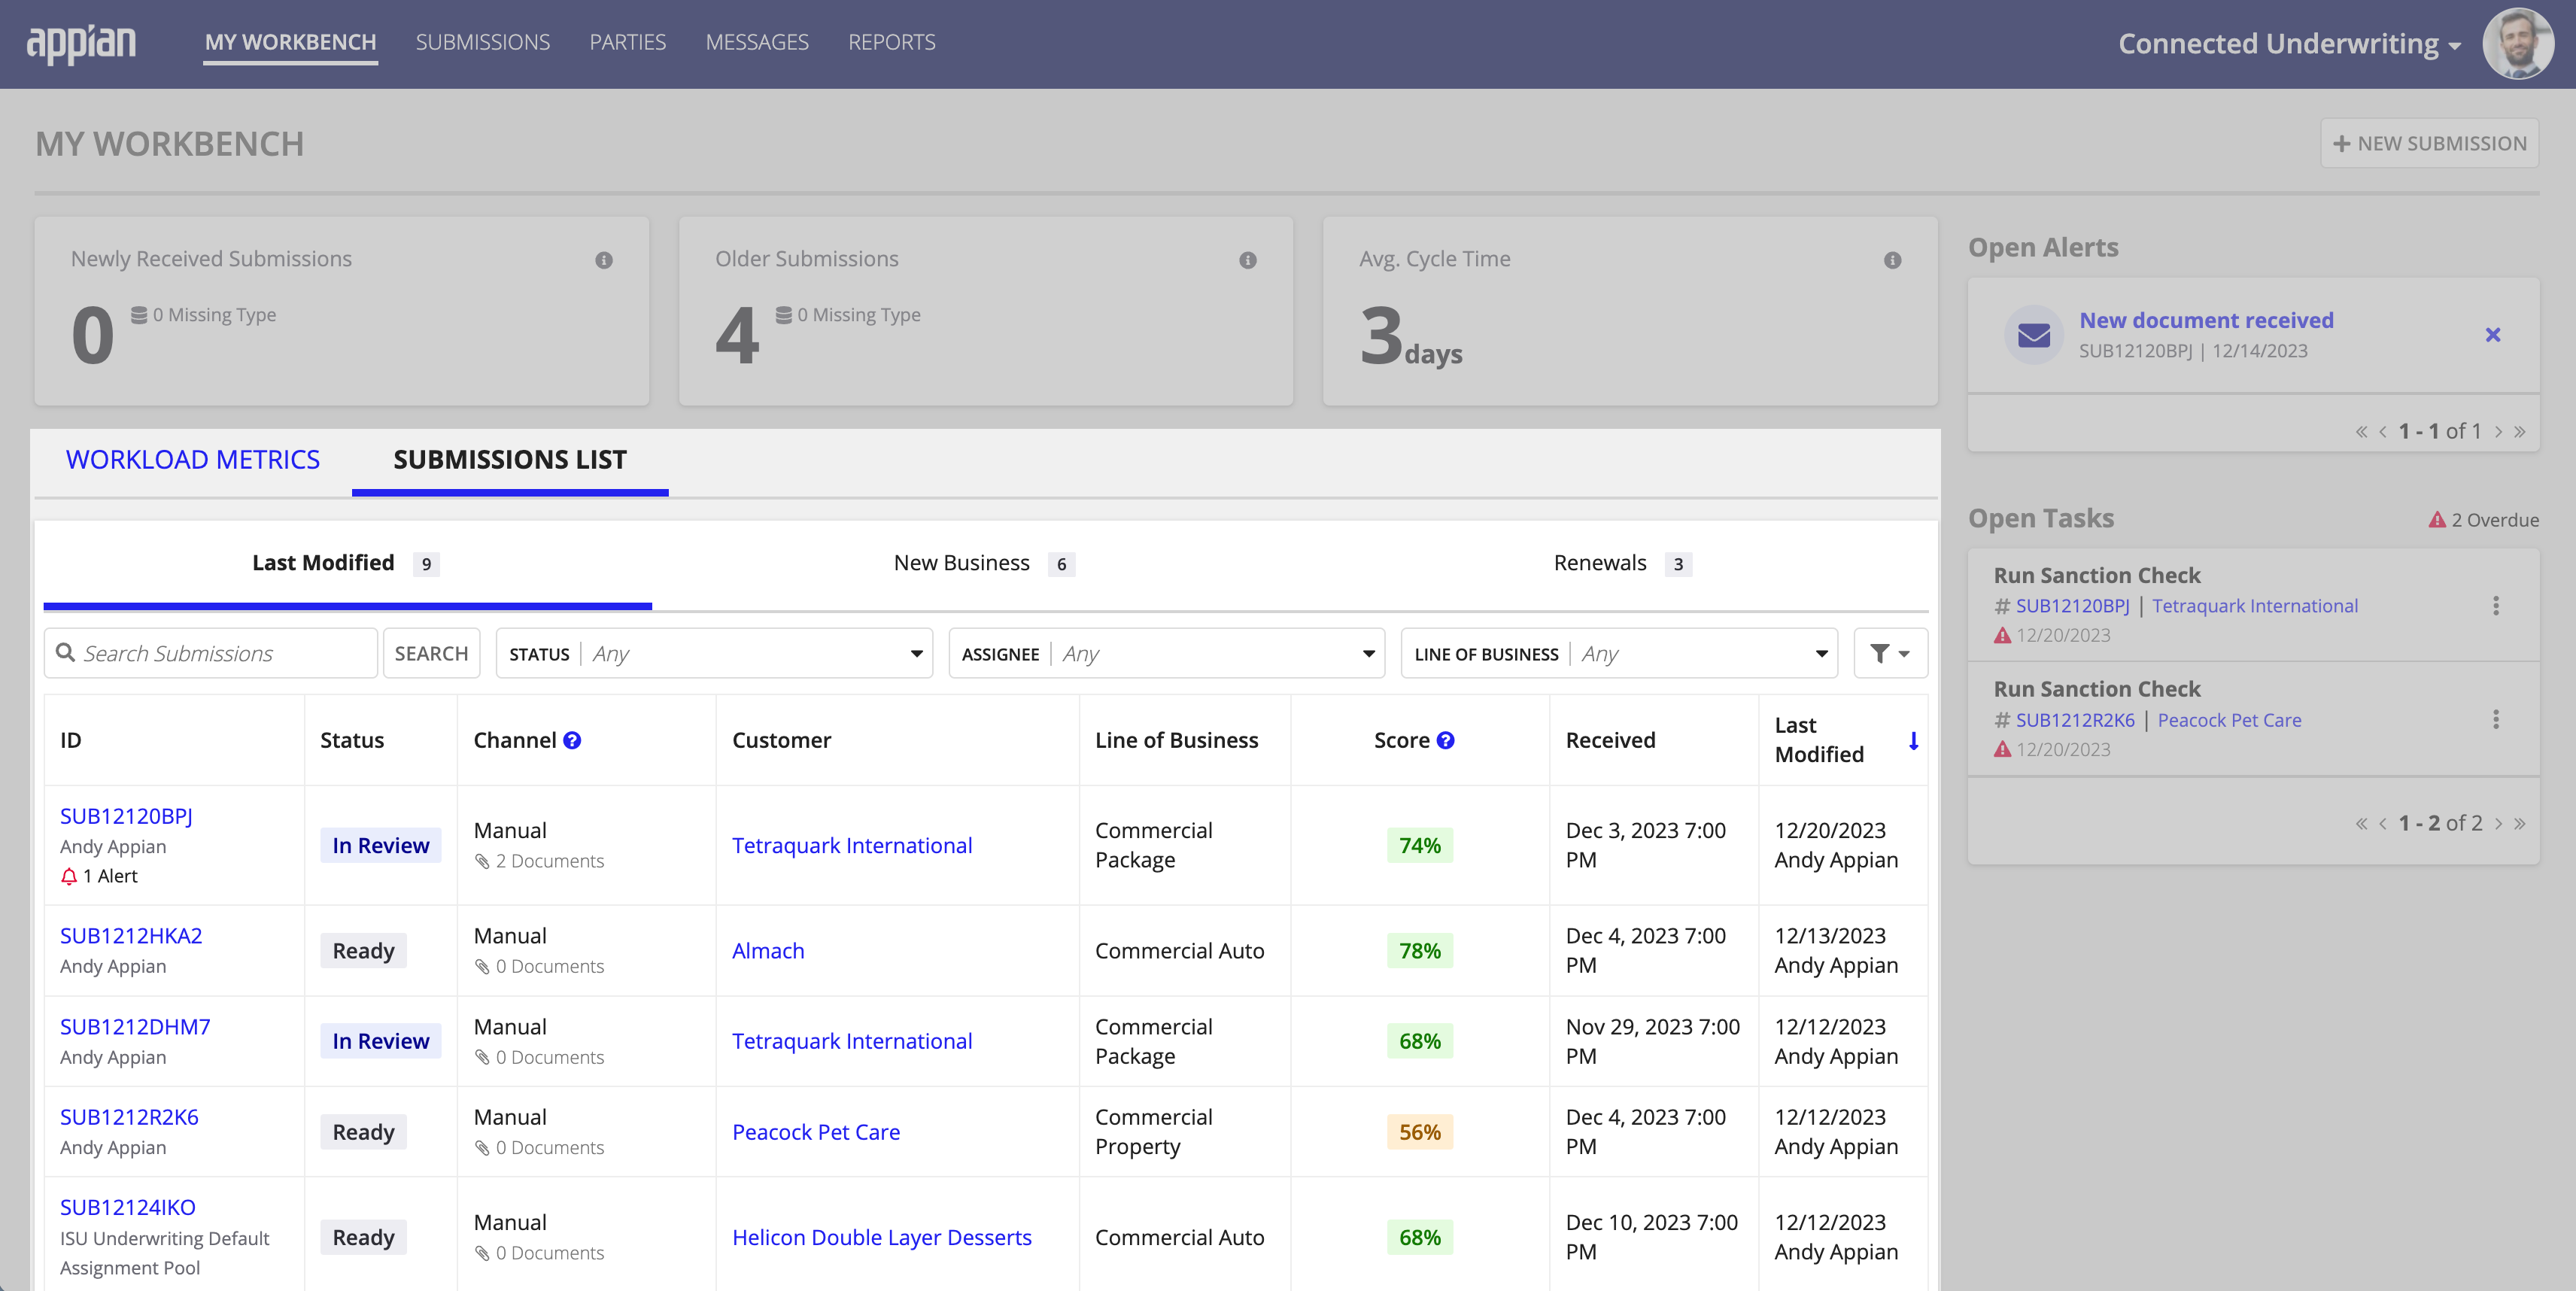Switch to Workload Metrics tab

pos(193,460)
